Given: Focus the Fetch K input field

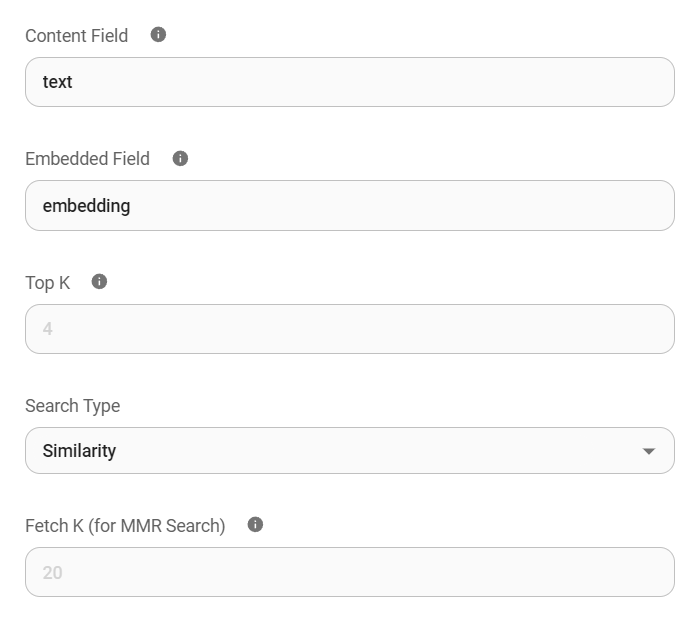Looking at the screenshot, I should pos(350,572).
